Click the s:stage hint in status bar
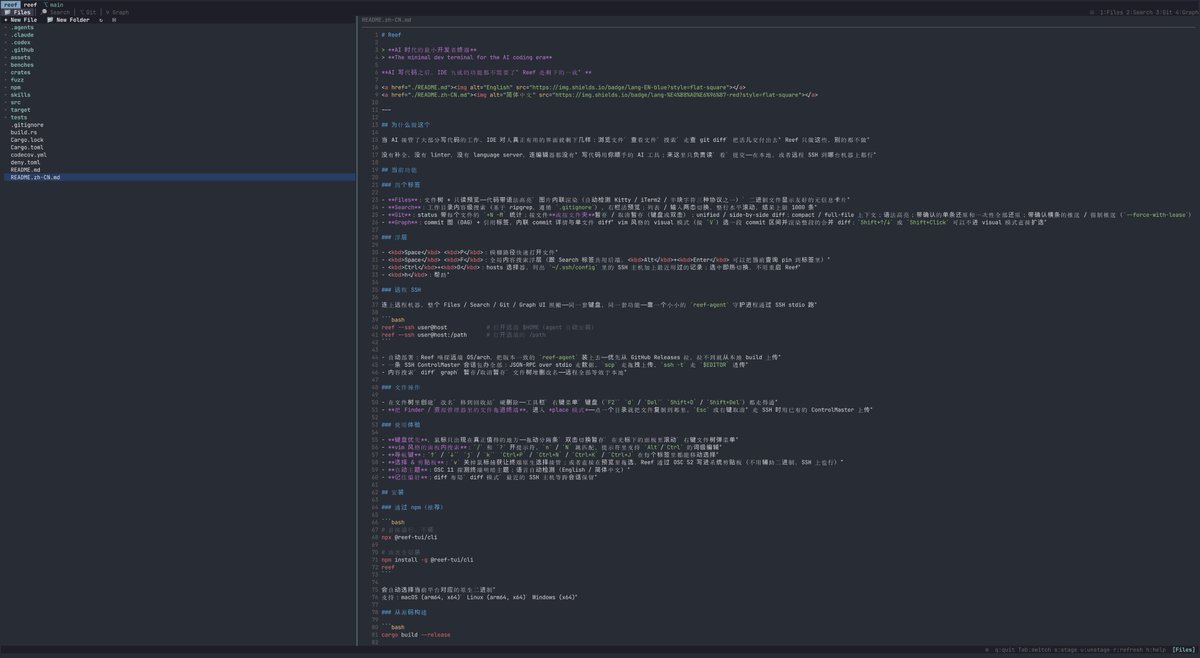Image resolution: width=1200 pixels, height=658 pixels. (x=1066, y=650)
